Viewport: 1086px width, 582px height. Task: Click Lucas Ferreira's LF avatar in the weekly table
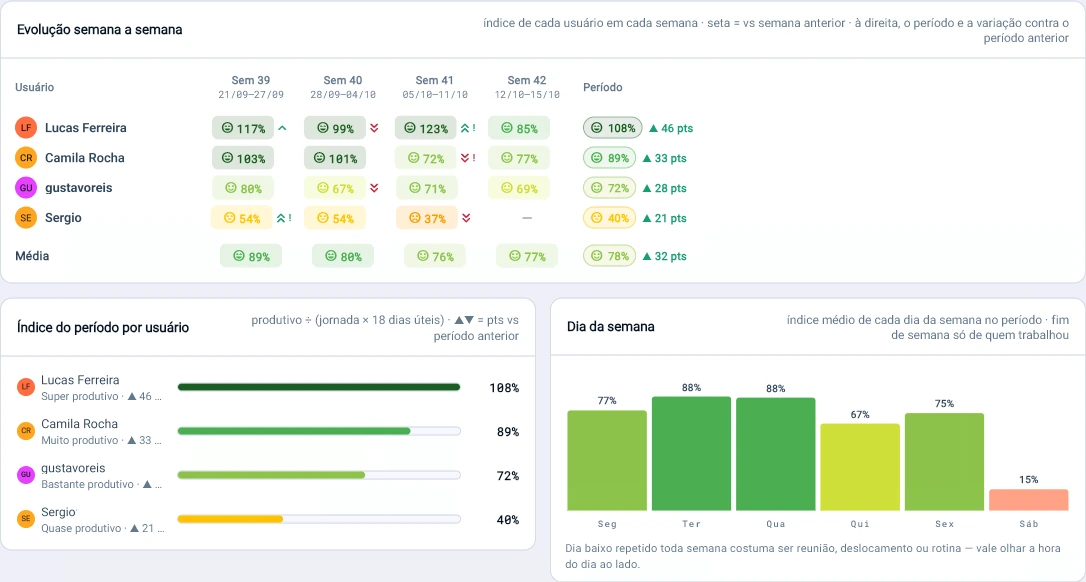click(26, 127)
